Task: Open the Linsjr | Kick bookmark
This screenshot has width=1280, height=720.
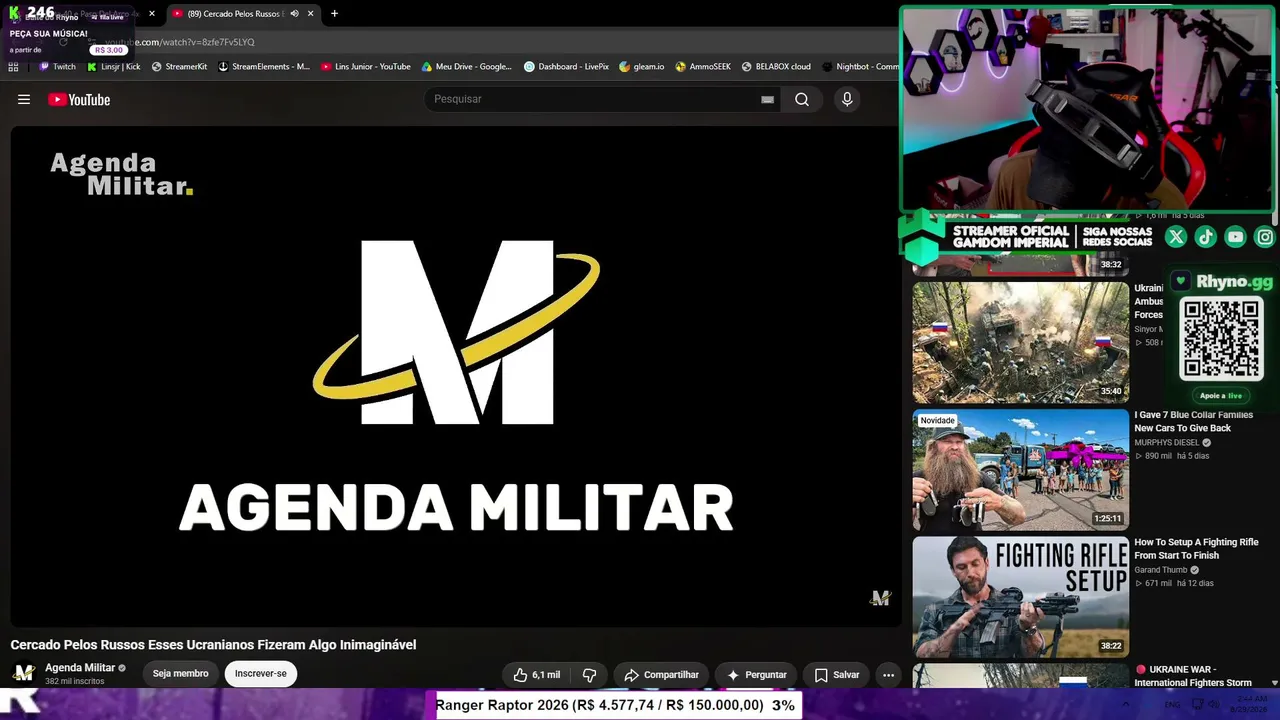Action: click(x=114, y=67)
